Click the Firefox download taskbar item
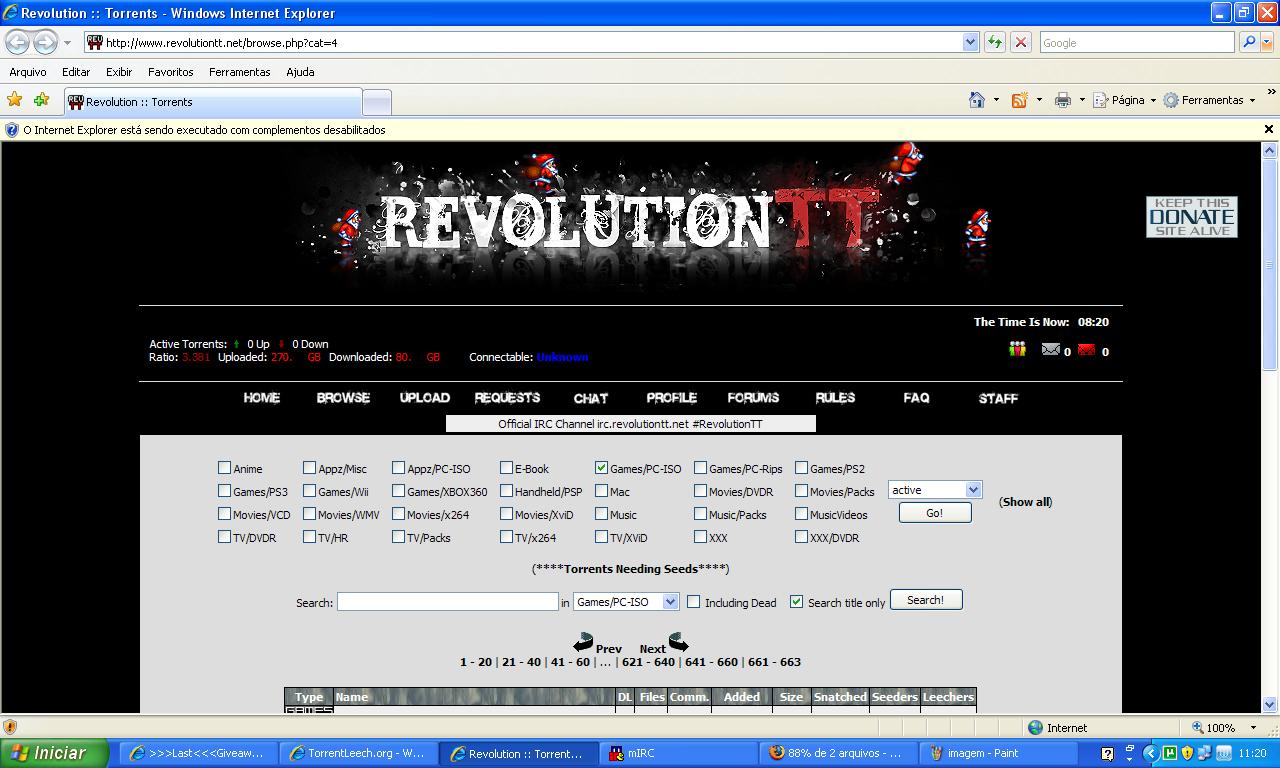The width and height of the screenshot is (1280, 768). pyautogui.click(x=836, y=754)
